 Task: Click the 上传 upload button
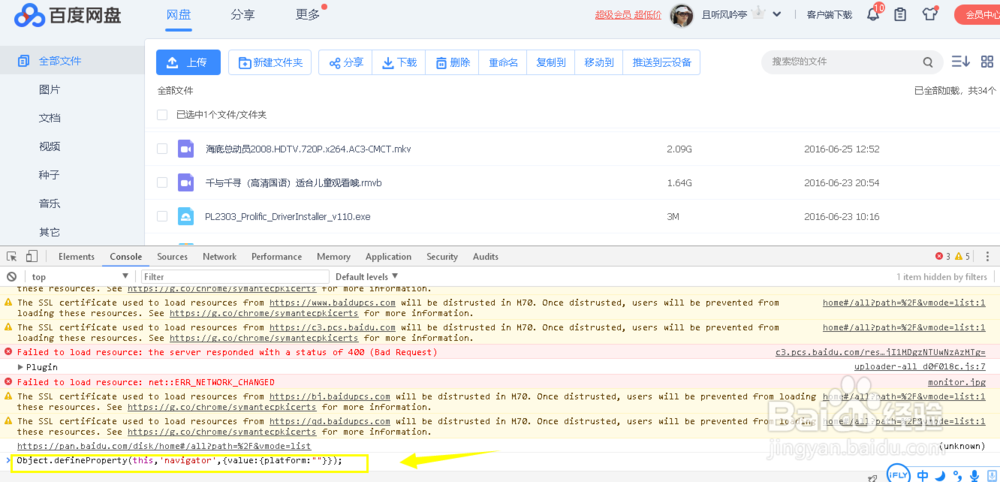tap(188, 62)
